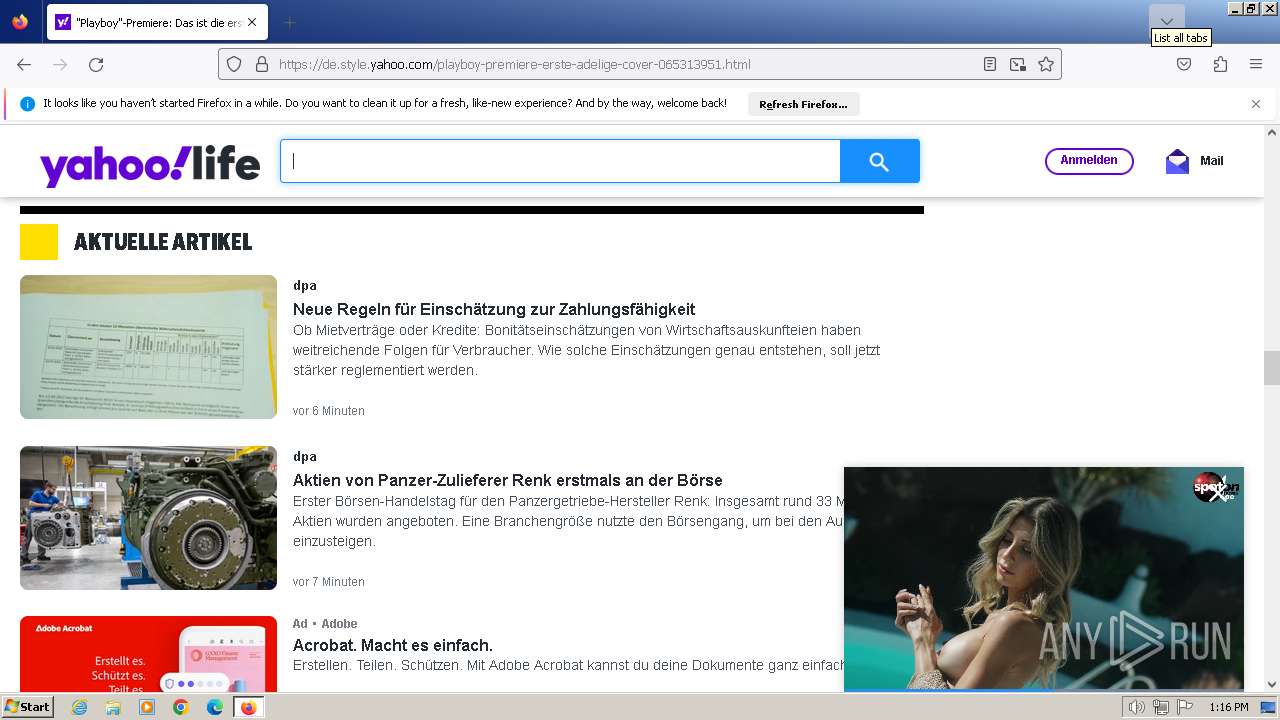The width and height of the screenshot is (1280, 720).
Task: Click vertical scrollbar thumb
Action: coord(1272,368)
